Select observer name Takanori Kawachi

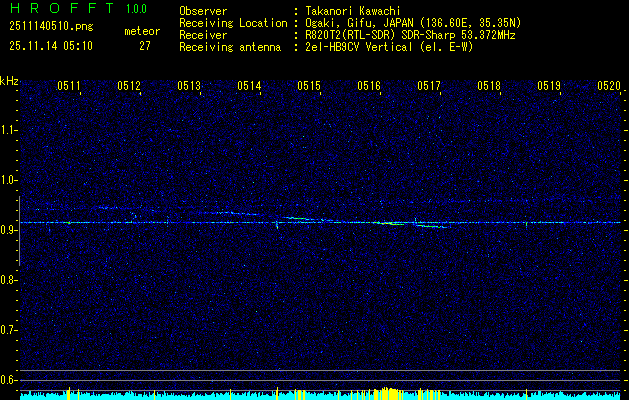coord(353,11)
